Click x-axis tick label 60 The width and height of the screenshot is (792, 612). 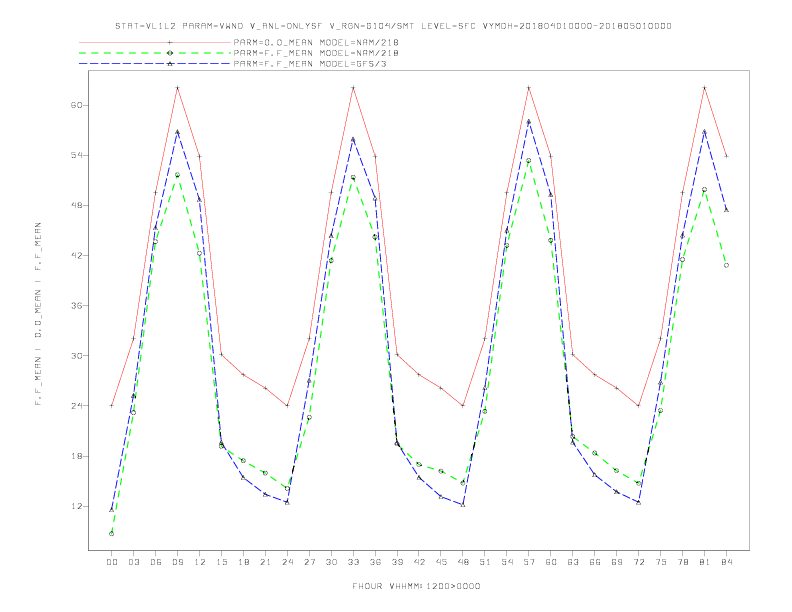(551, 562)
